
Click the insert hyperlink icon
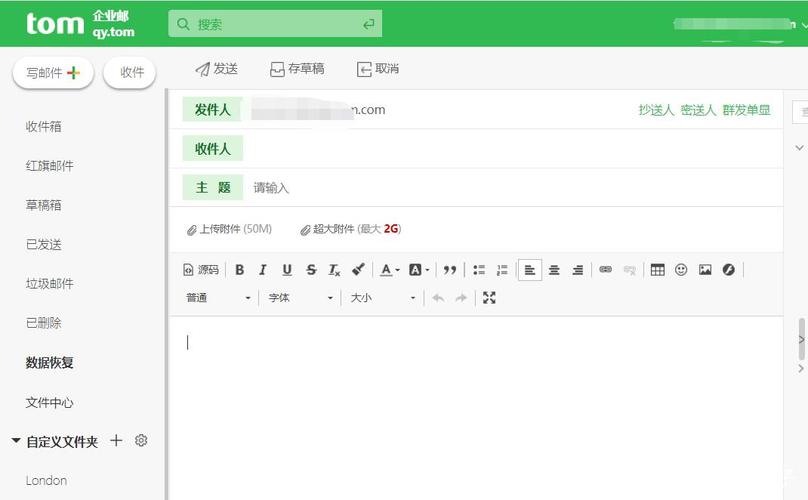pos(605,270)
